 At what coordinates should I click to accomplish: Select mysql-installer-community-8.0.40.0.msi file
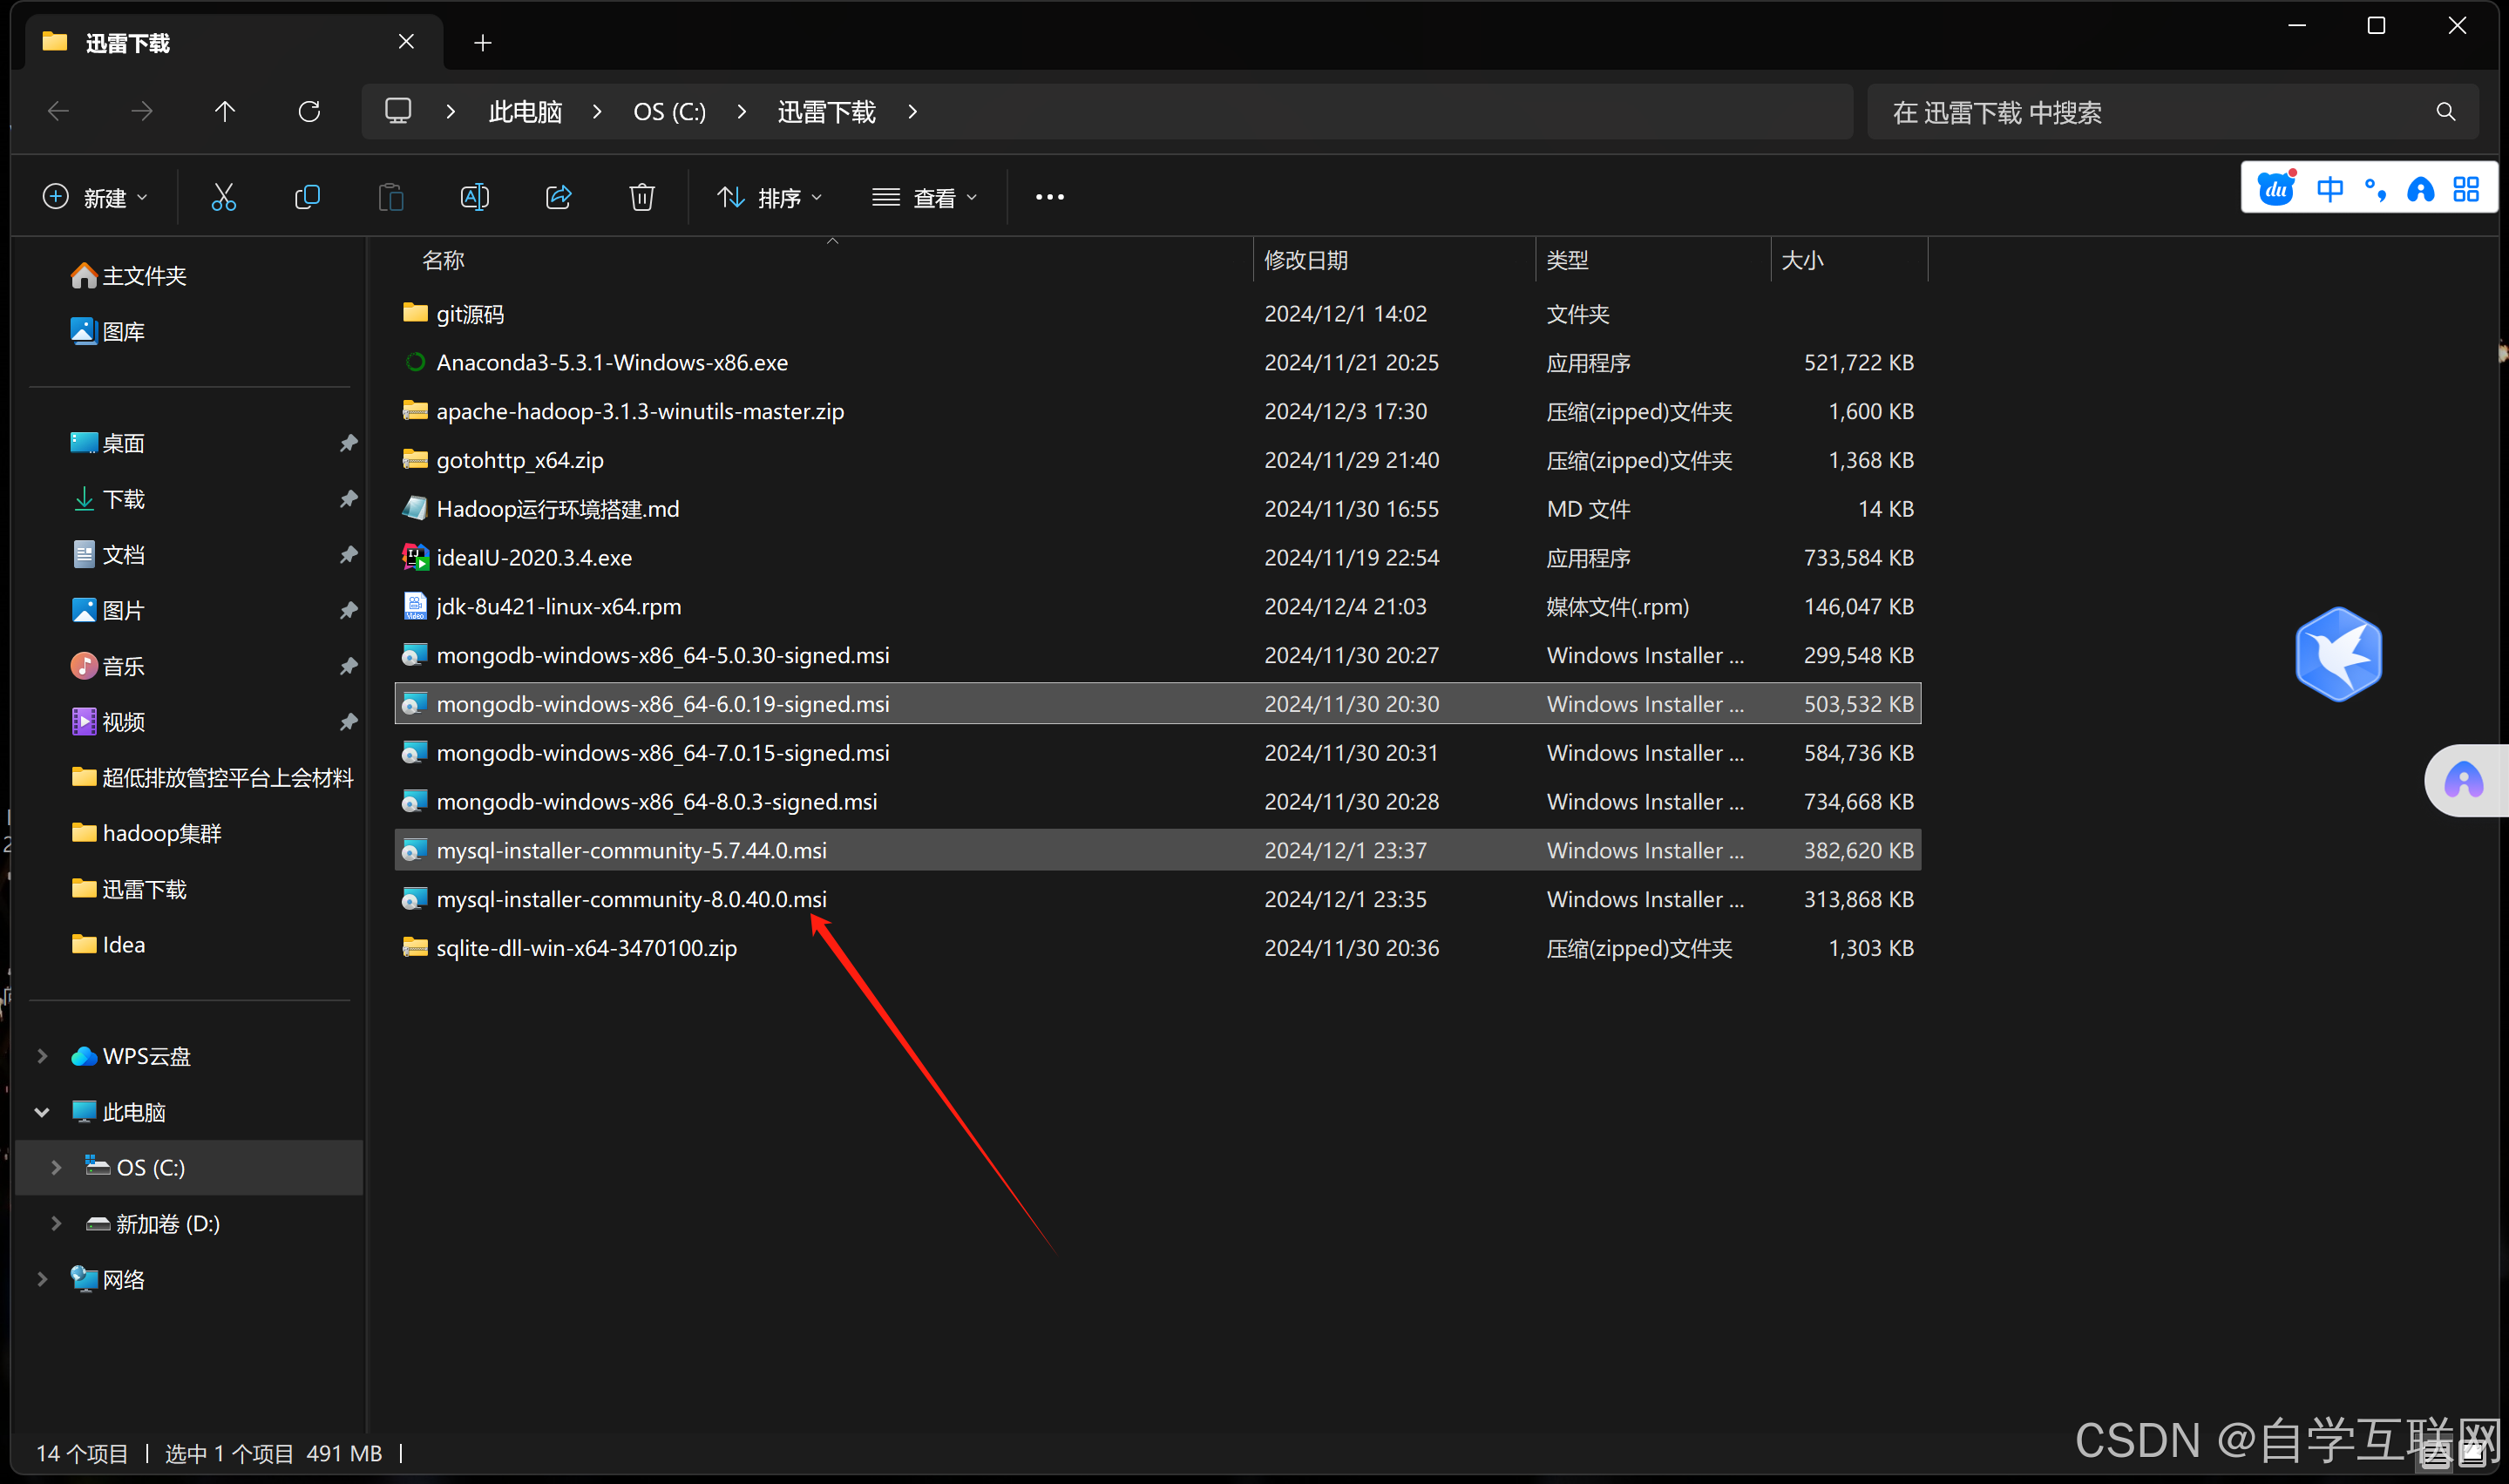pyautogui.click(x=1157, y=899)
